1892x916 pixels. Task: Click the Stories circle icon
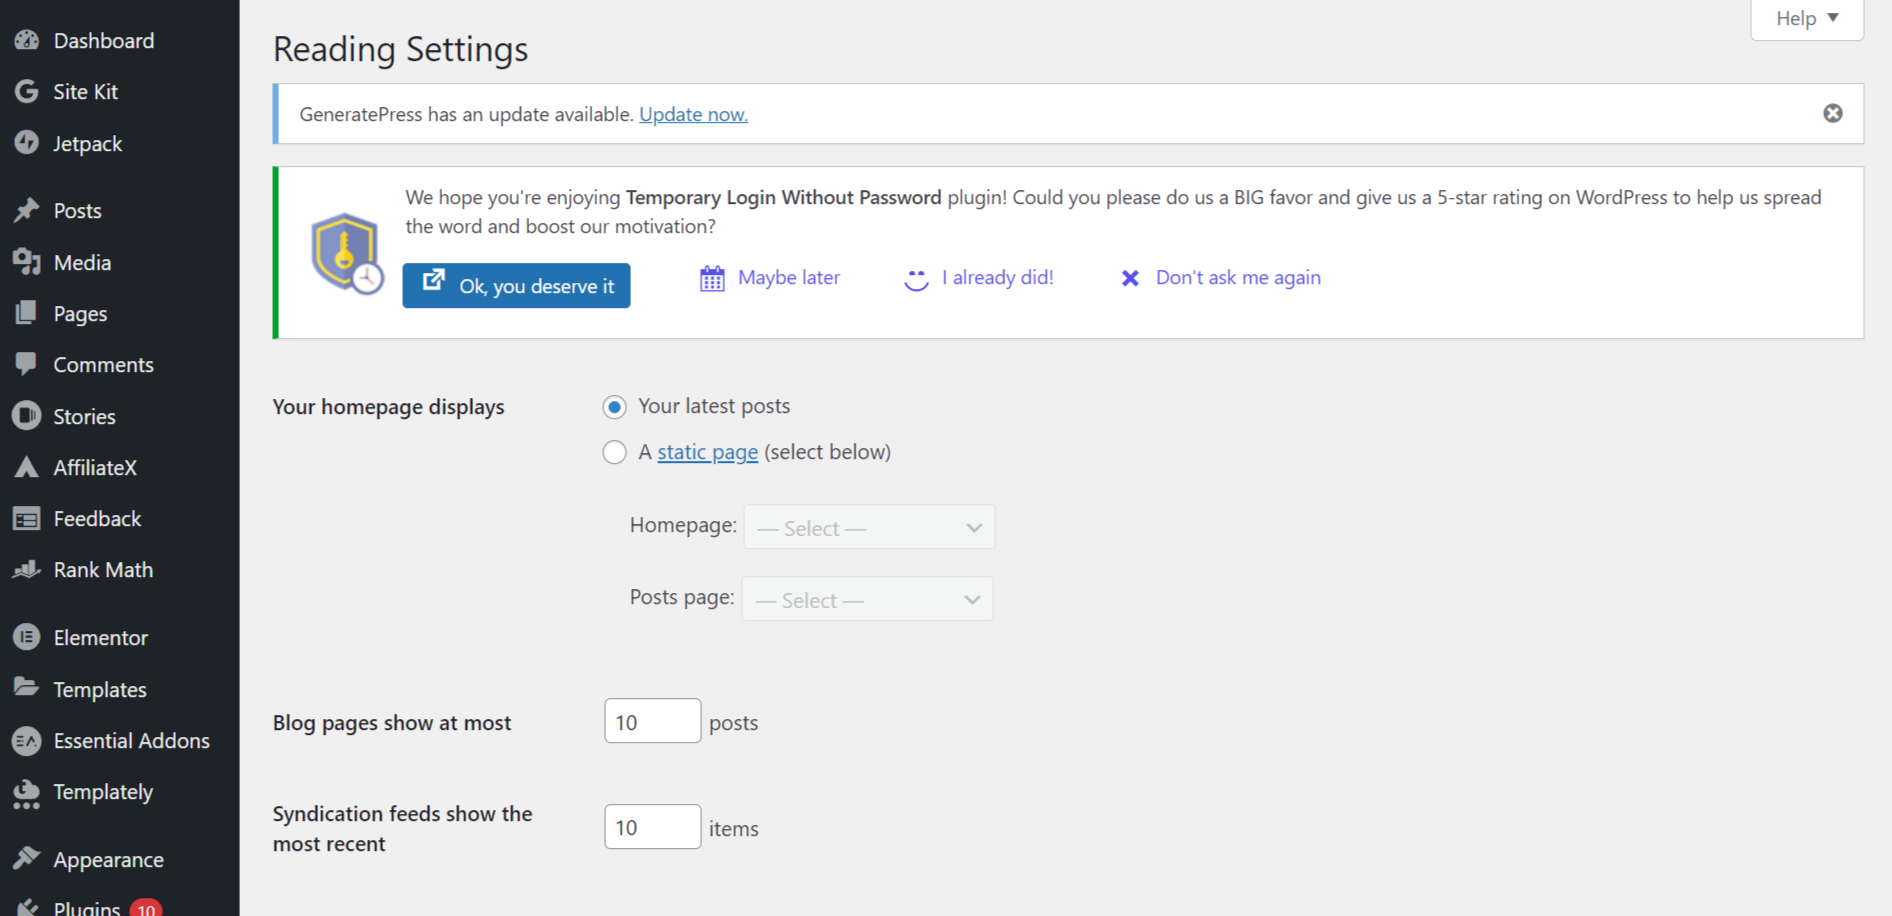point(27,415)
